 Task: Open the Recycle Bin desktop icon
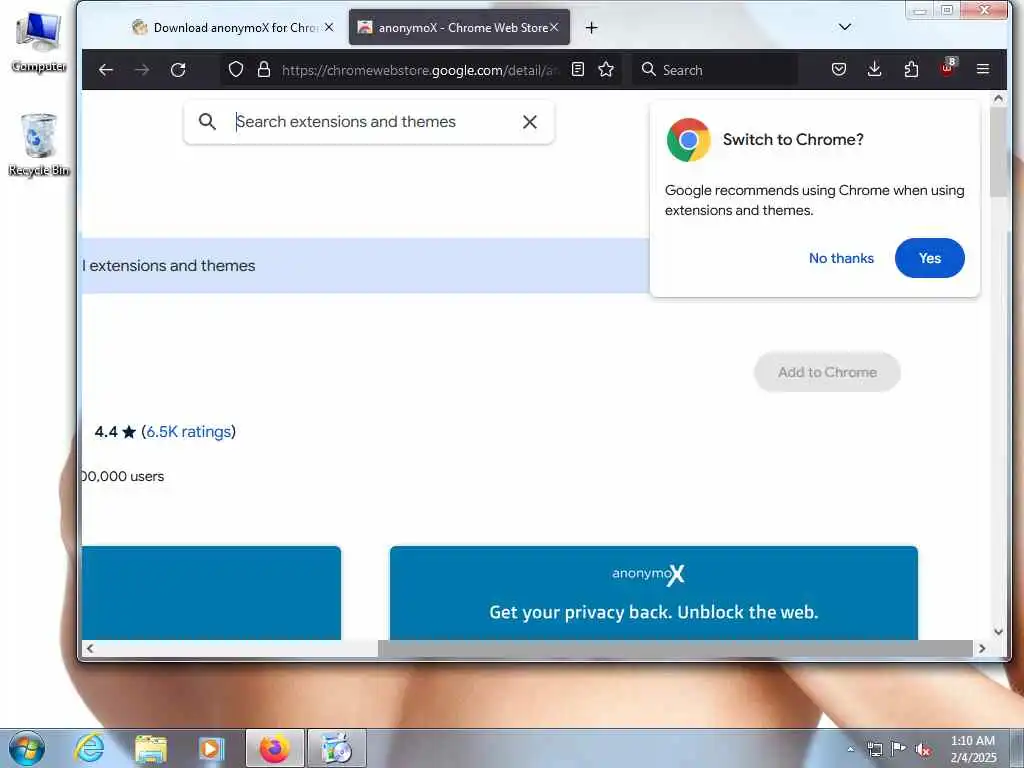(x=39, y=145)
